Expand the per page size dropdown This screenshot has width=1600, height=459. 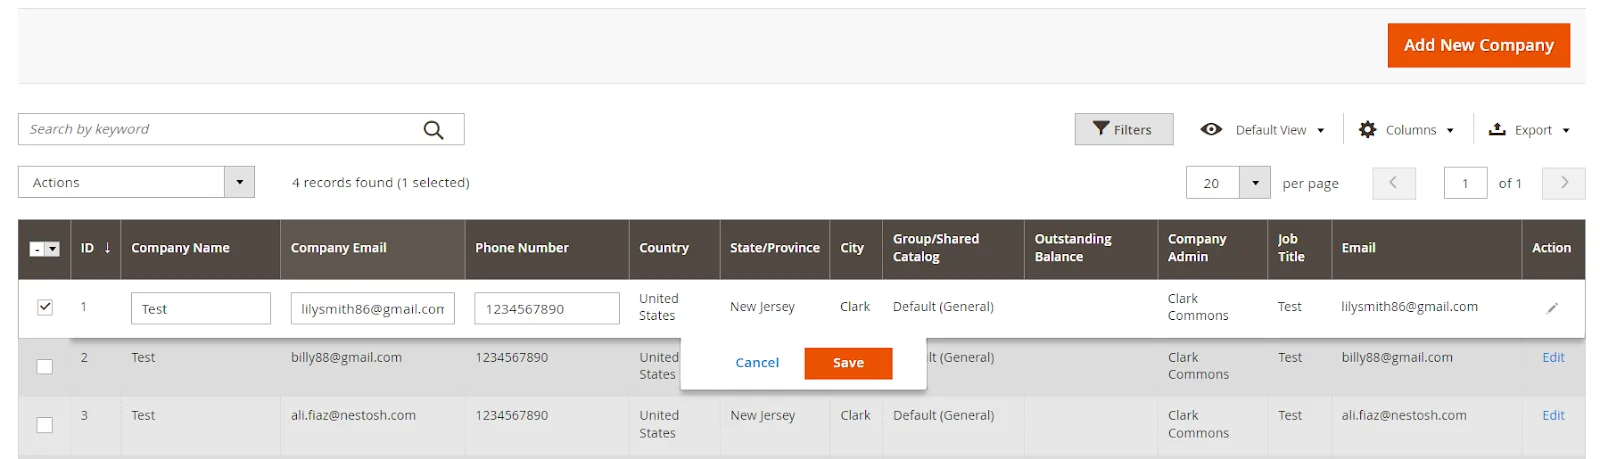(x=1255, y=183)
